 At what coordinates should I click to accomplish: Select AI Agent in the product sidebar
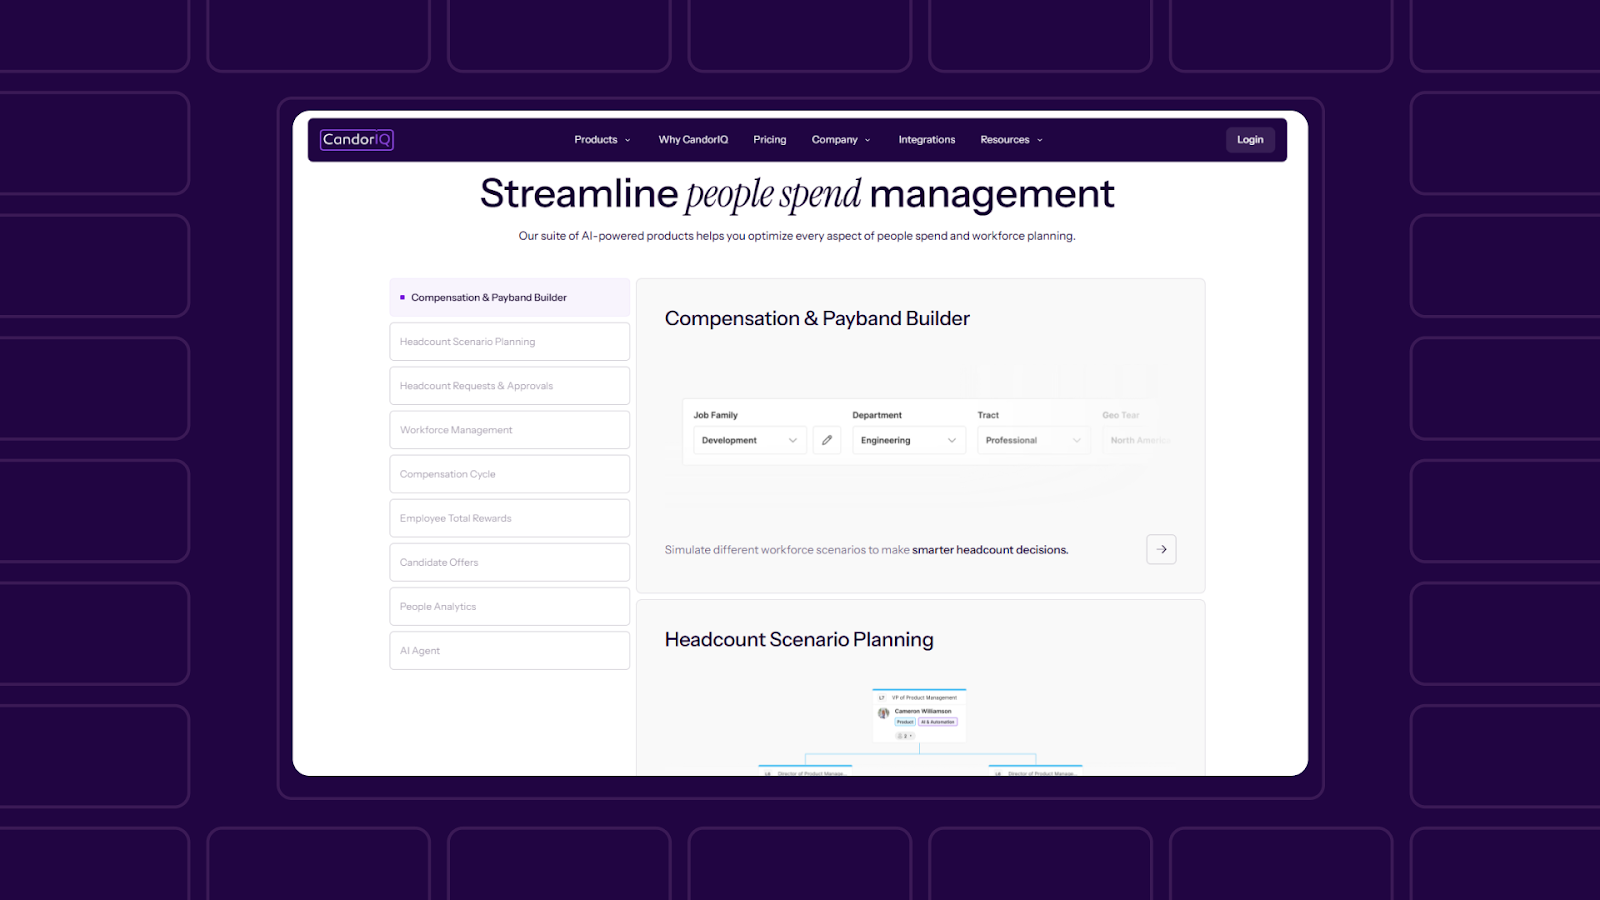509,650
